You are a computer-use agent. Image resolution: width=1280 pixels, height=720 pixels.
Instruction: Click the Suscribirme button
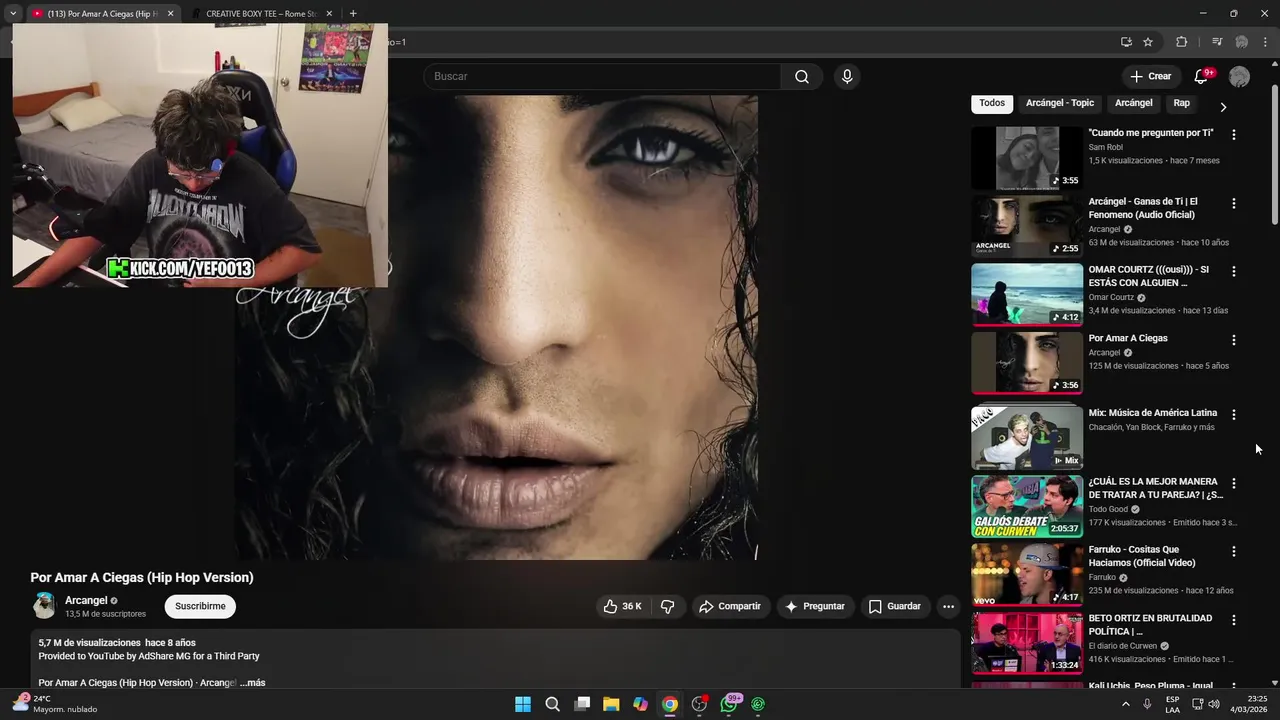200,606
